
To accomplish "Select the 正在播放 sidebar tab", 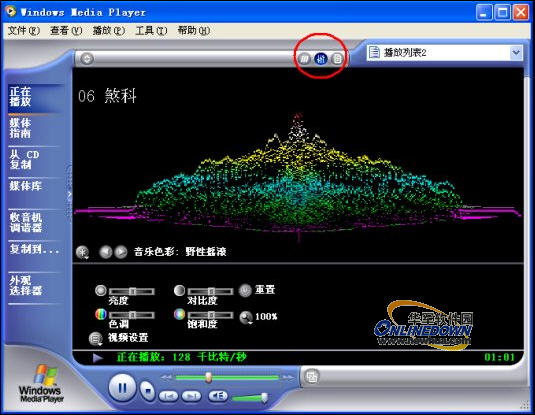I will (35, 97).
